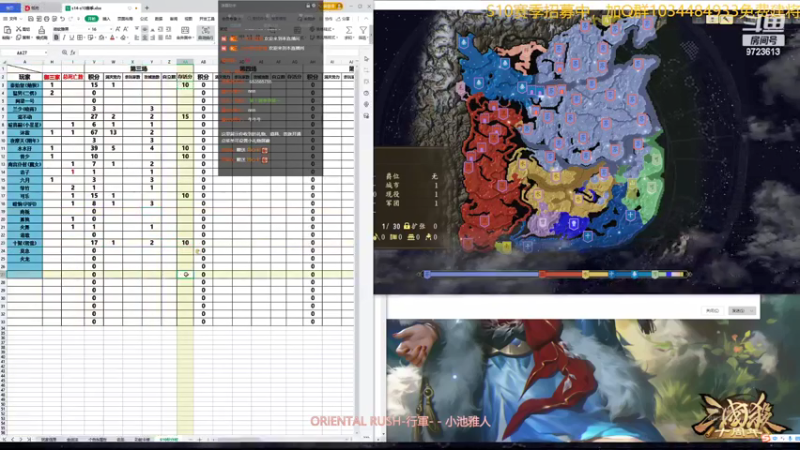This screenshot has height=450, width=800.
Task: Click the Filter funnel icon
Action: (x=363, y=30)
